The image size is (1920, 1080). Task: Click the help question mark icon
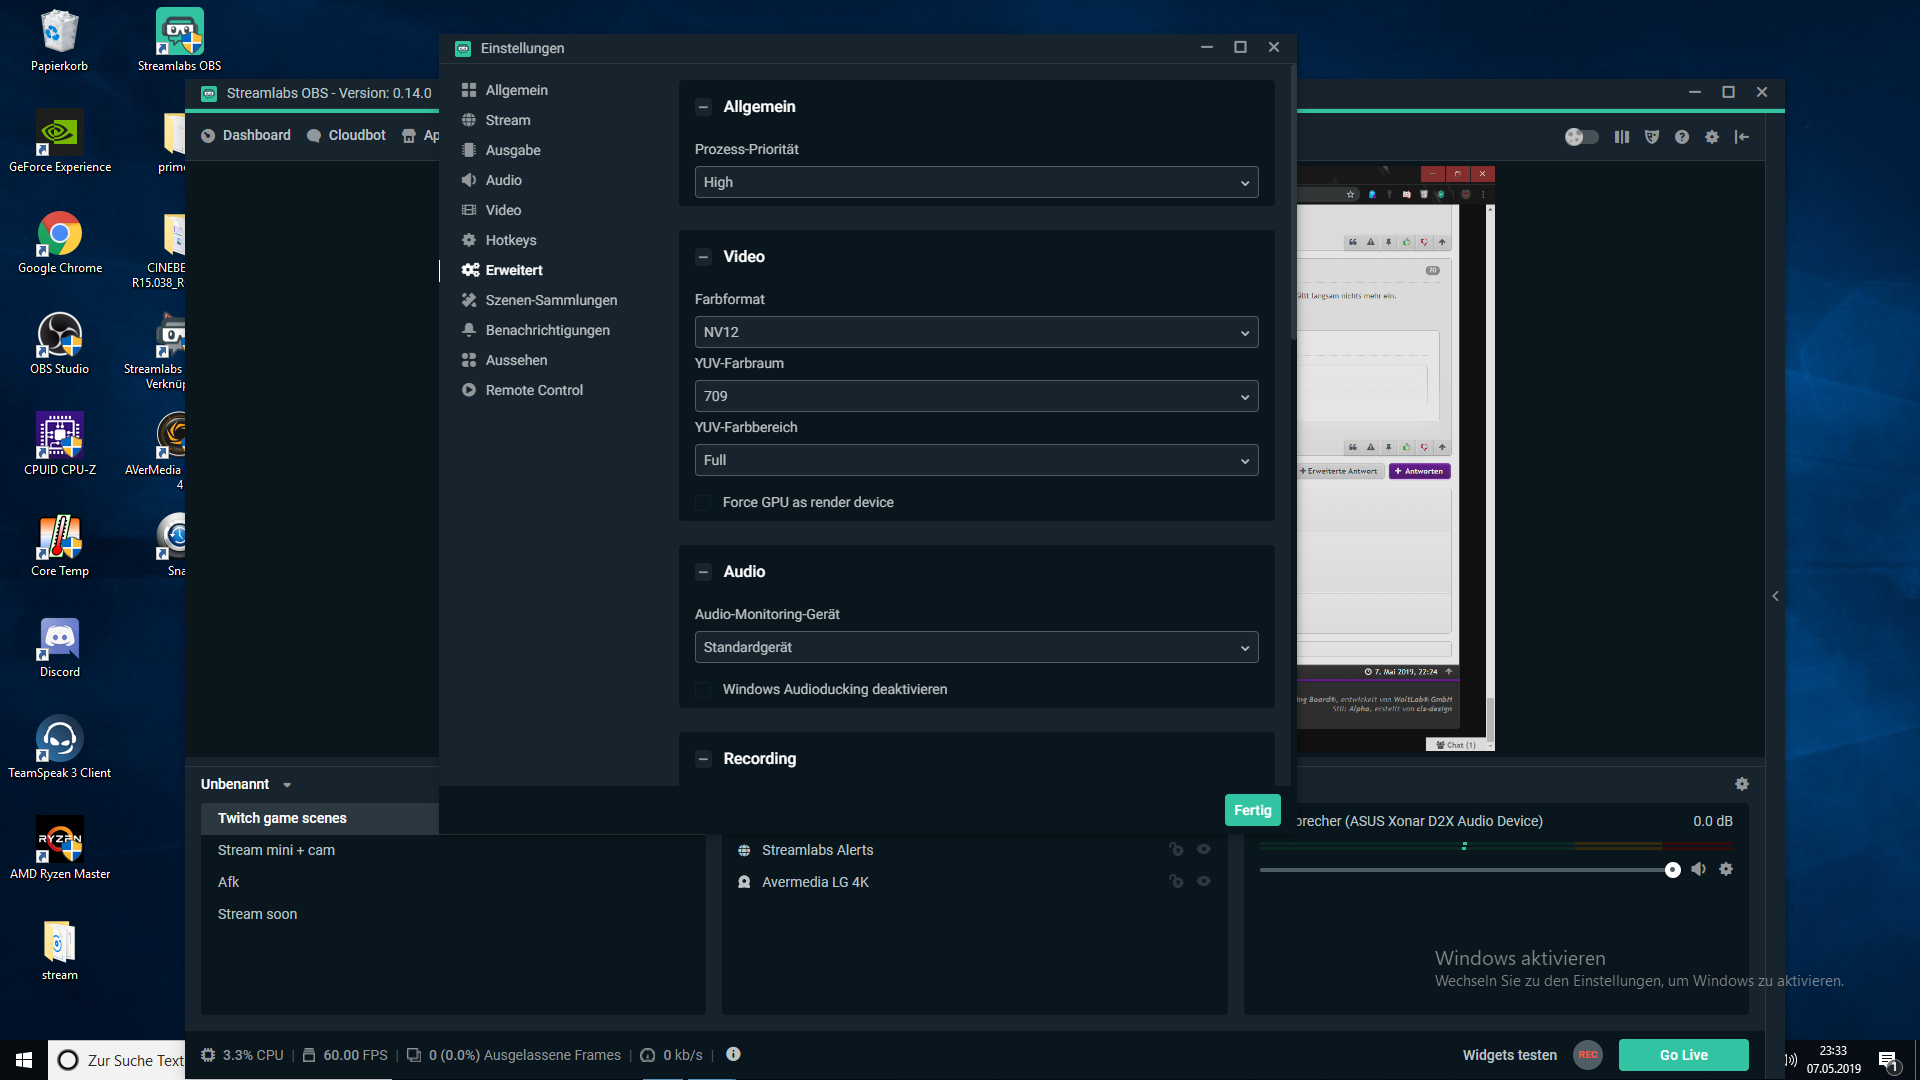pyautogui.click(x=1682, y=137)
